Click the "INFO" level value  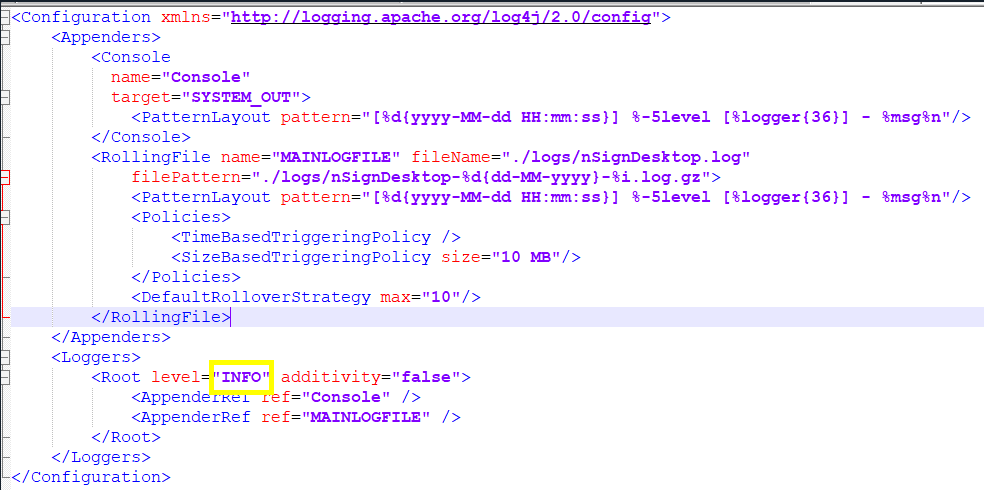click(x=242, y=377)
